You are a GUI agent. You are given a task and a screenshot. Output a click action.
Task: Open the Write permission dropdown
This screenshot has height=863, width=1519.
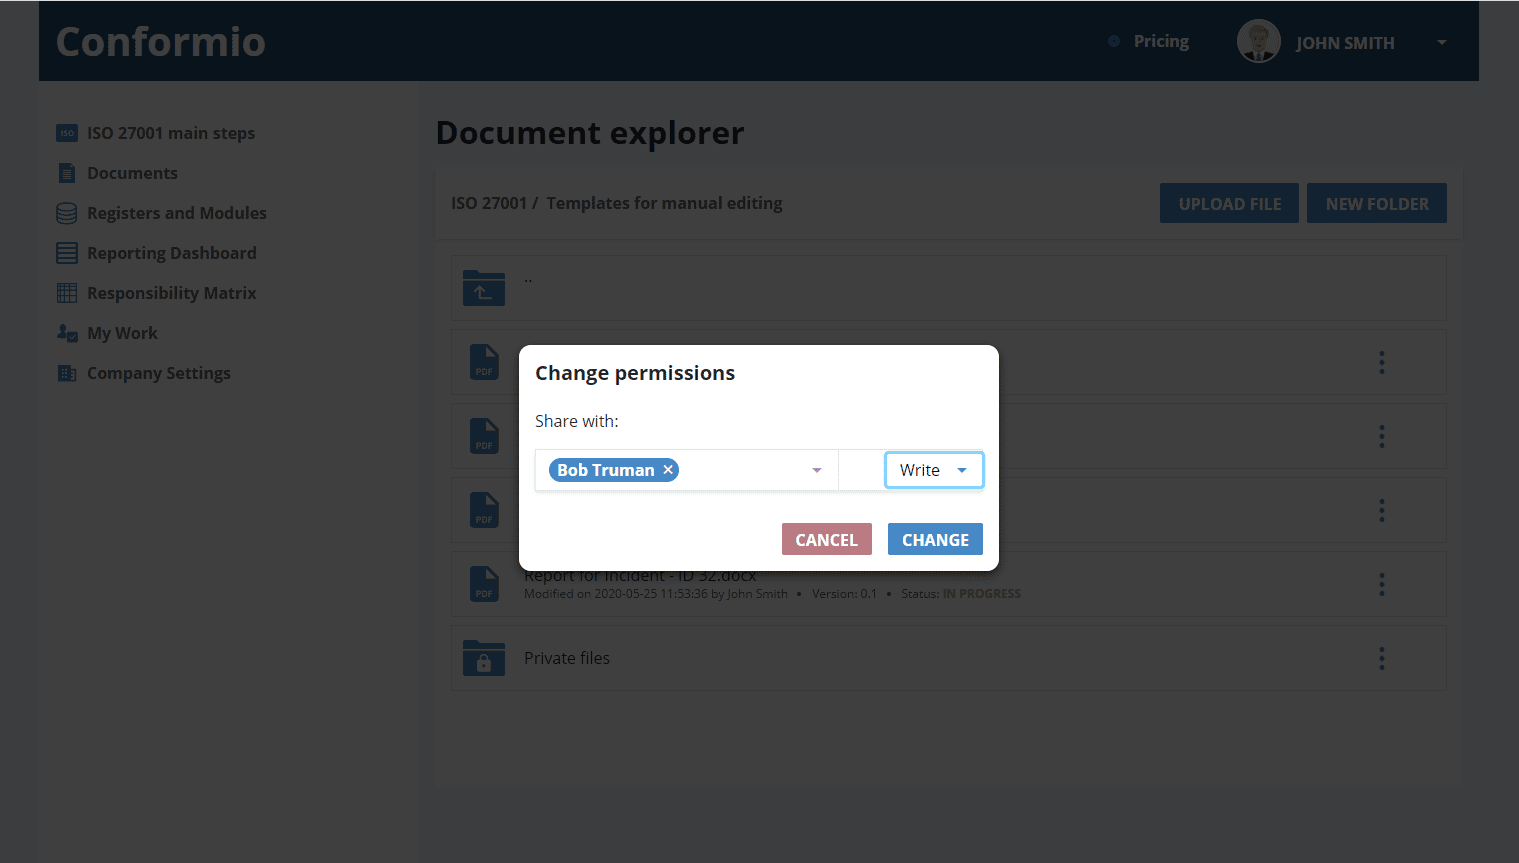tap(934, 470)
